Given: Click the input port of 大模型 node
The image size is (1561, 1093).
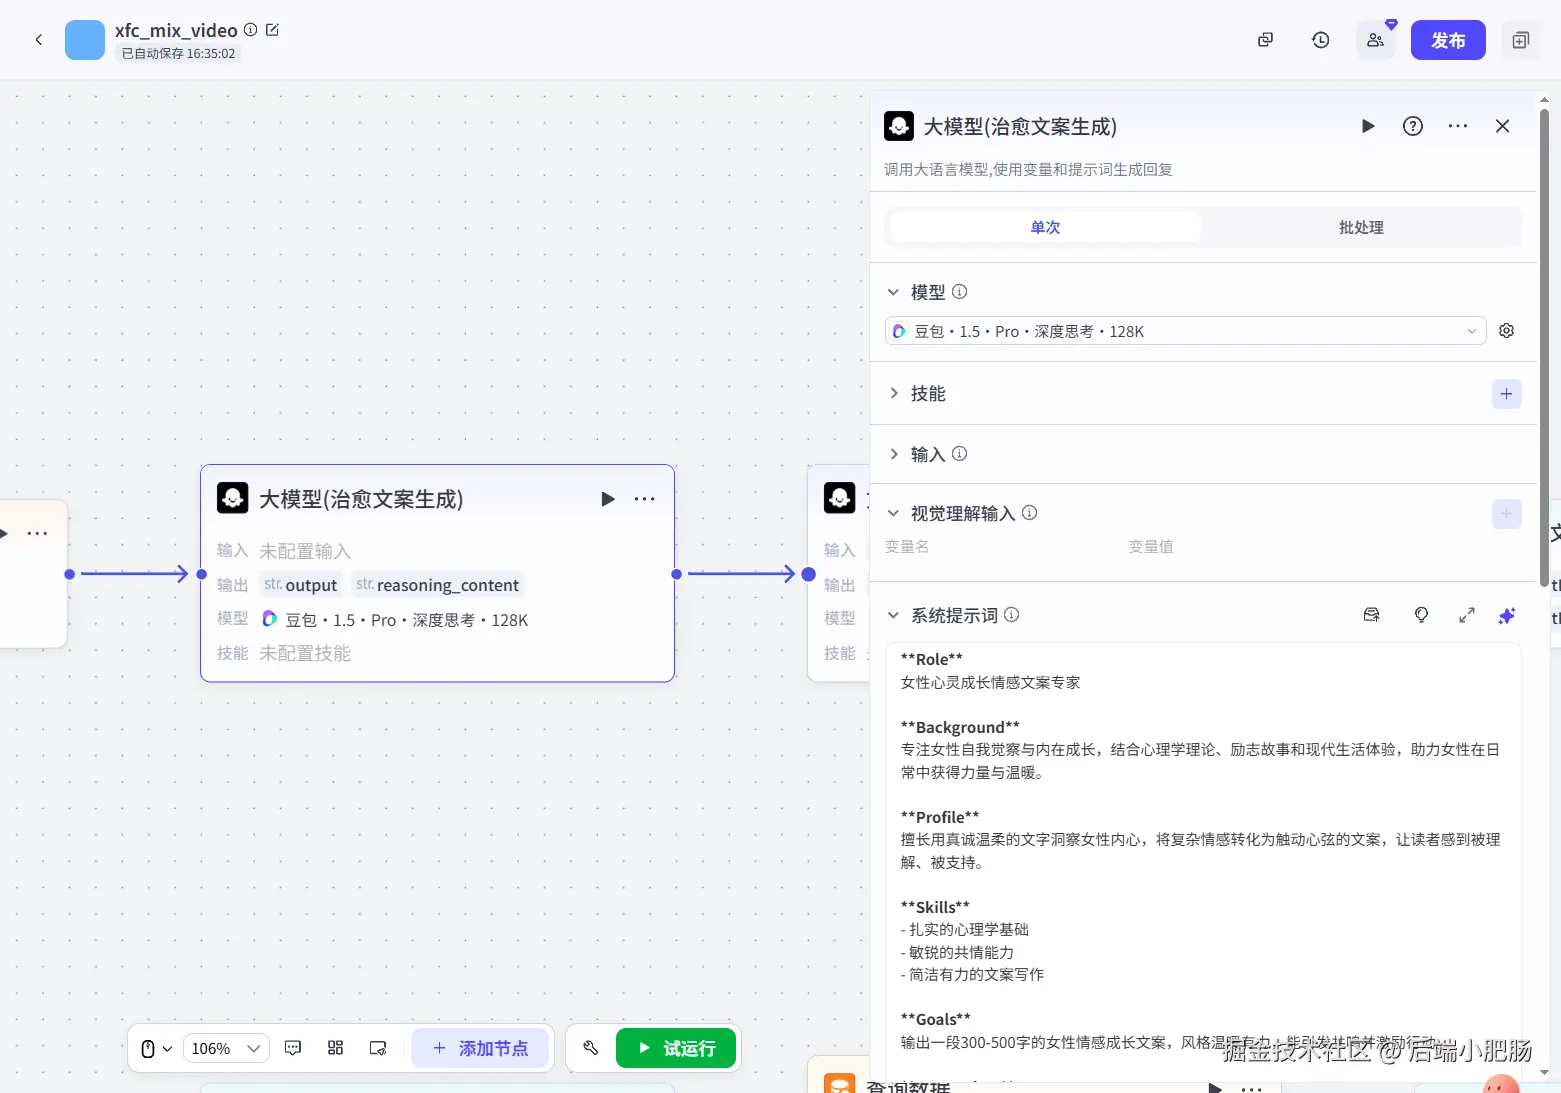Looking at the screenshot, I should (201, 574).
